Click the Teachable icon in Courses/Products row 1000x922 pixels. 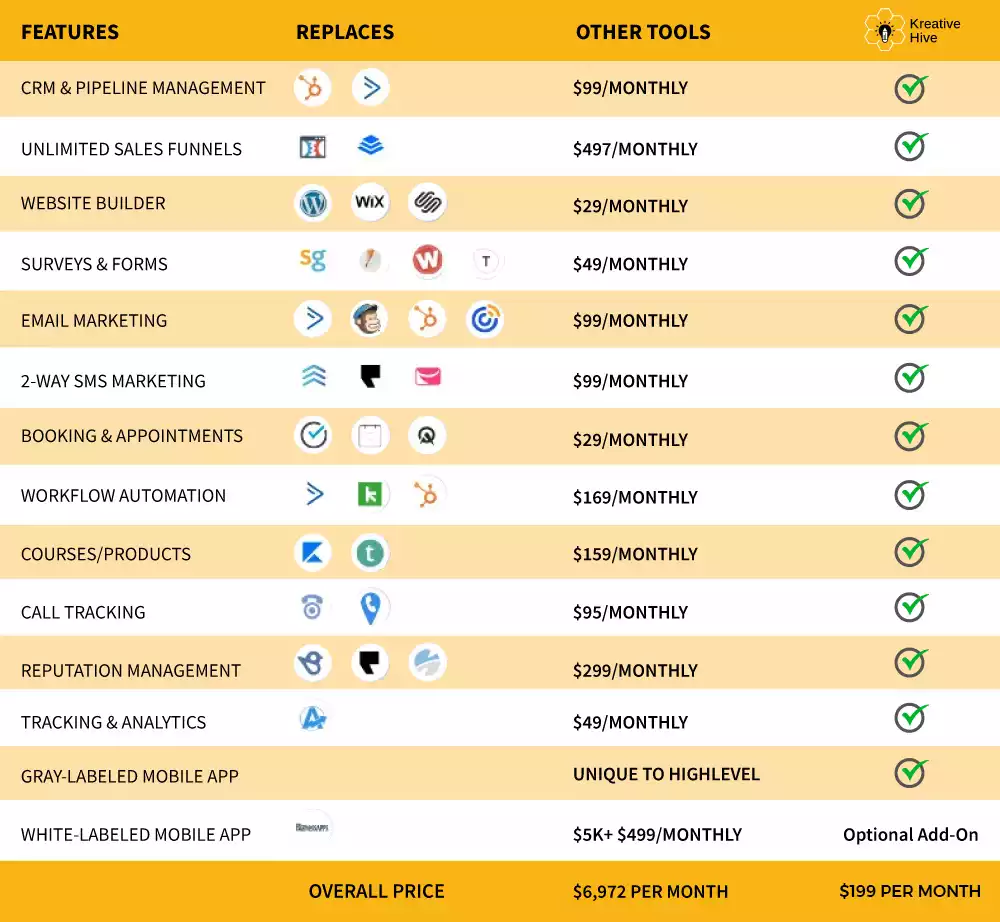pyautogui.click(x=370, y=553)
